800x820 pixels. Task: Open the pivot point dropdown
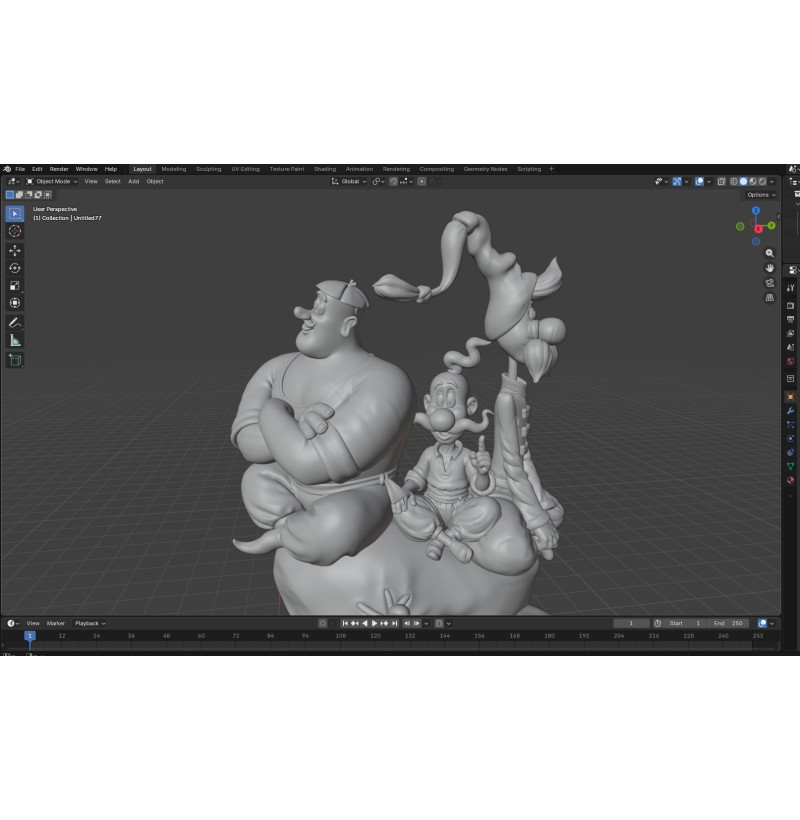379,181
